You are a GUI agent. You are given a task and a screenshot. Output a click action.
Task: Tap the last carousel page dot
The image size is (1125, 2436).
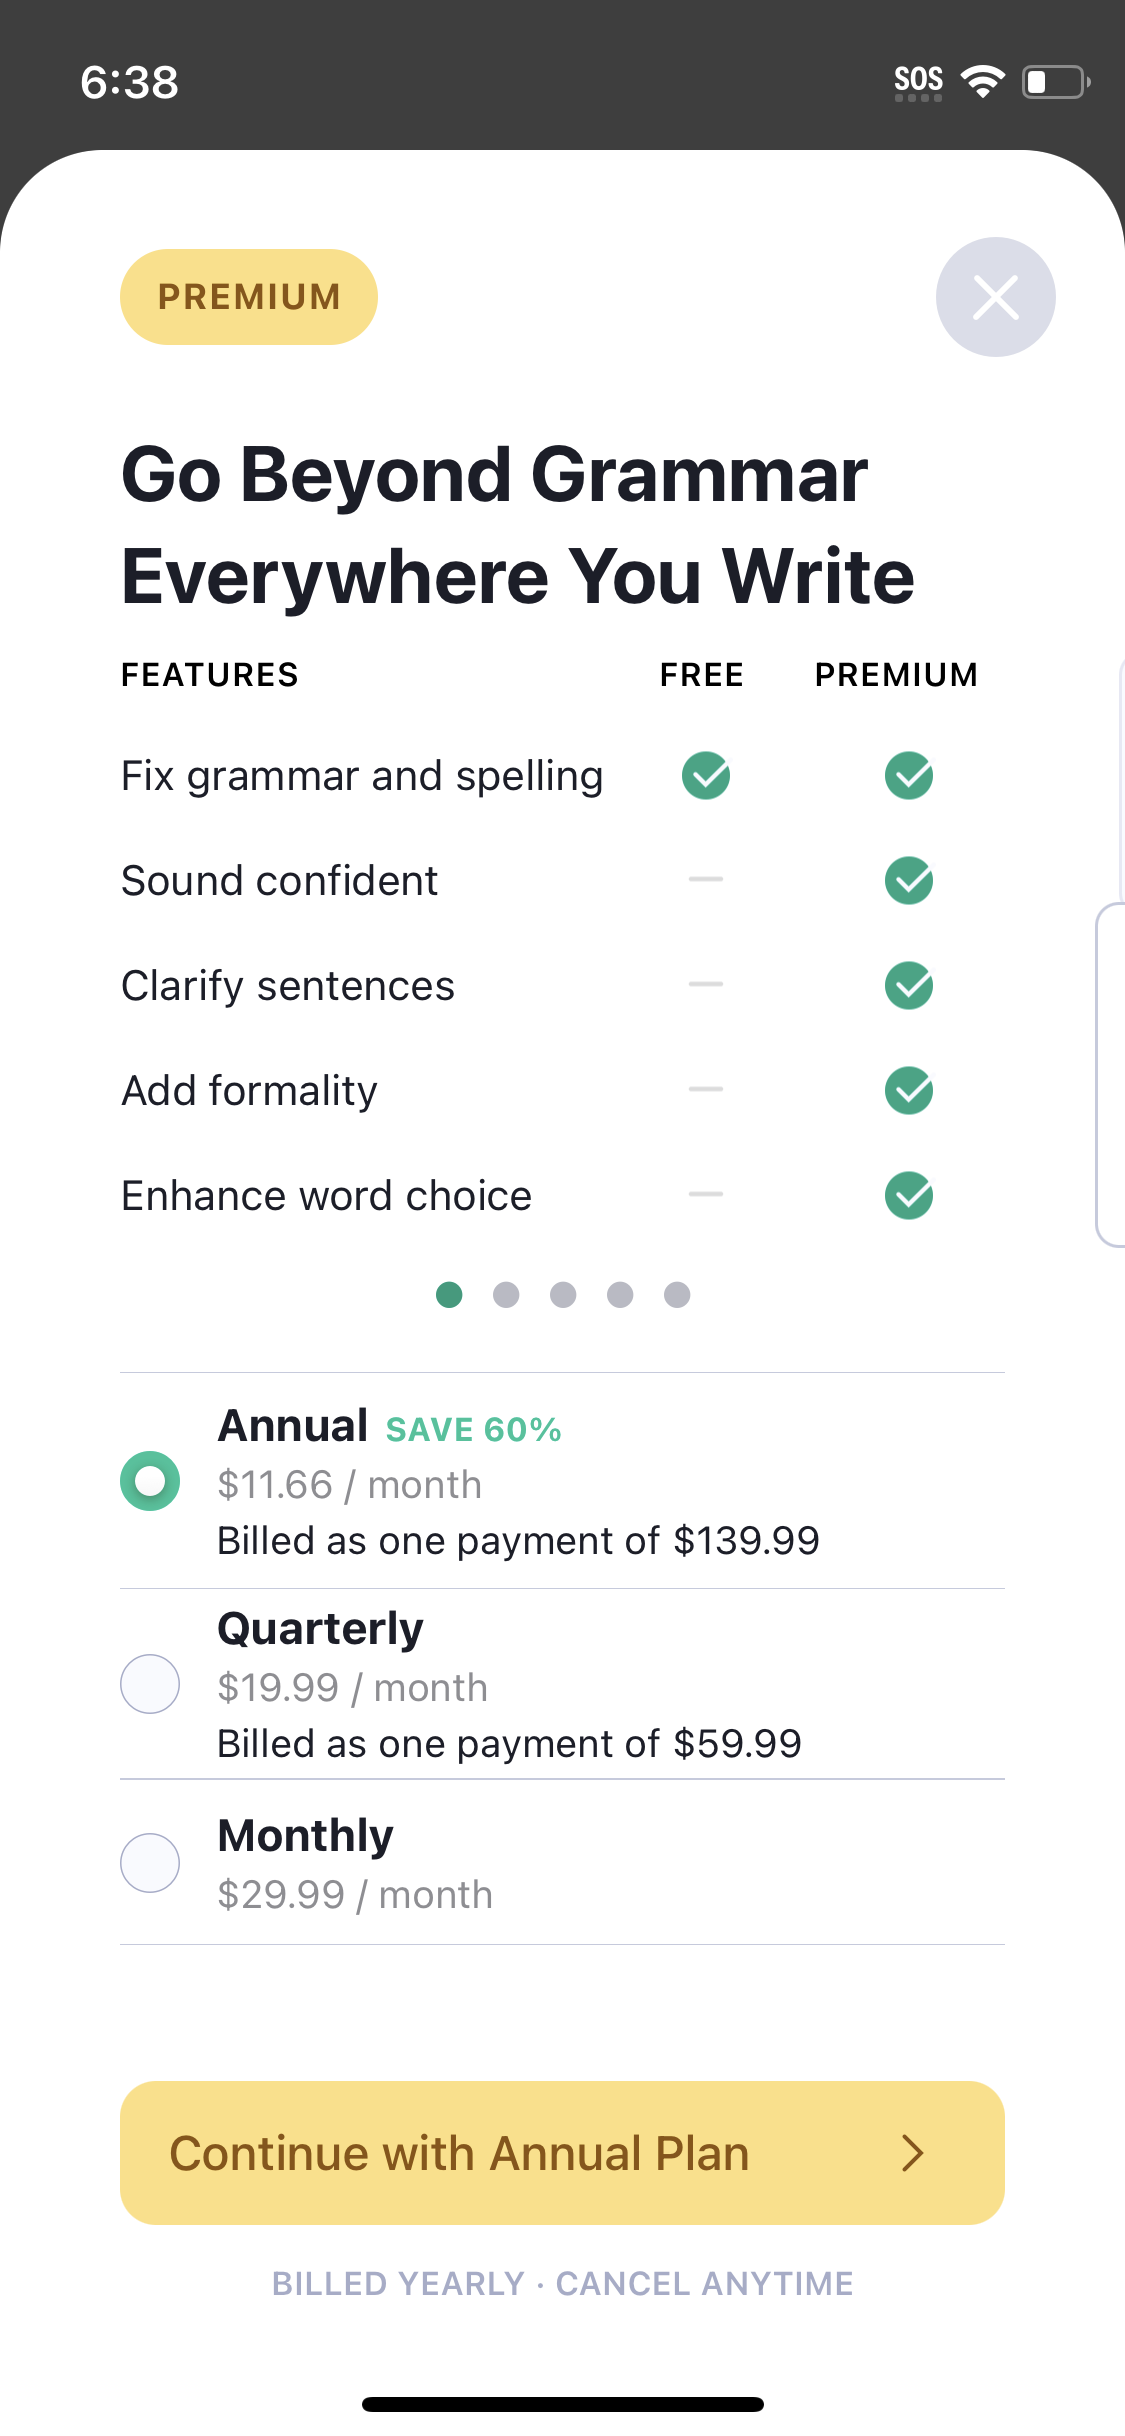point(677,1295)
